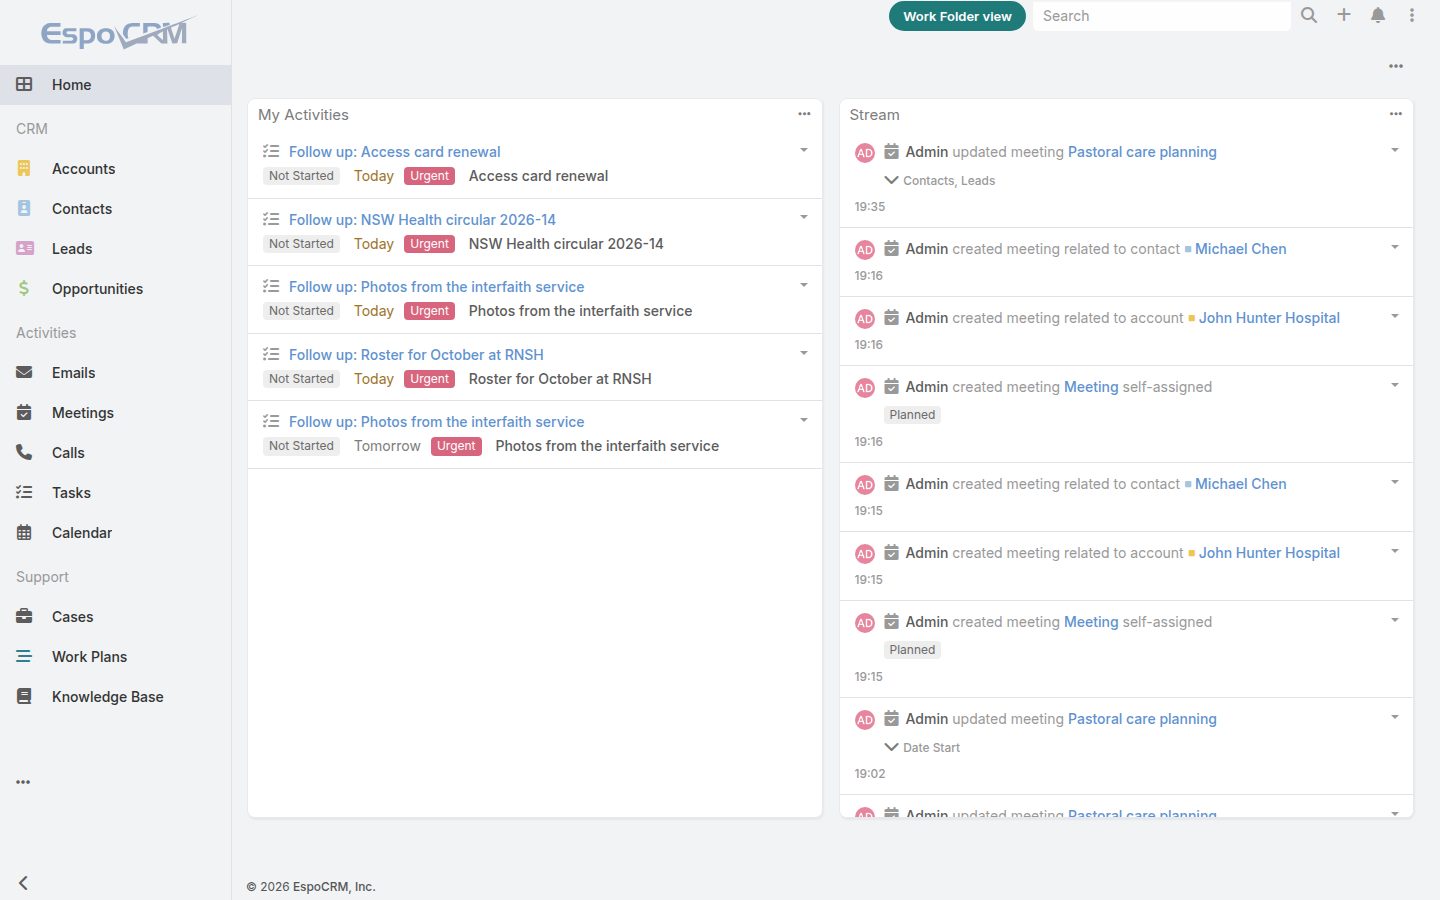Click the plus quick-create icon
The height and width of the screenshot is (900, 1440).
click(1344, 15)
